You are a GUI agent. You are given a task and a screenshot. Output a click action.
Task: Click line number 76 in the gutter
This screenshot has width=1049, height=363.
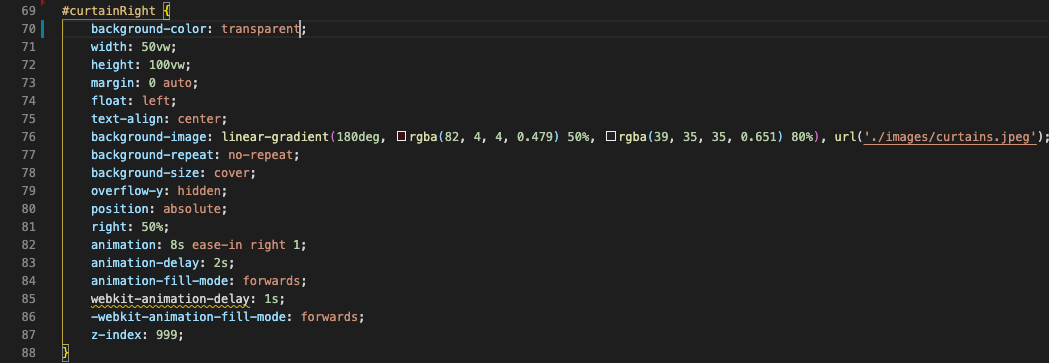(28, 137)
